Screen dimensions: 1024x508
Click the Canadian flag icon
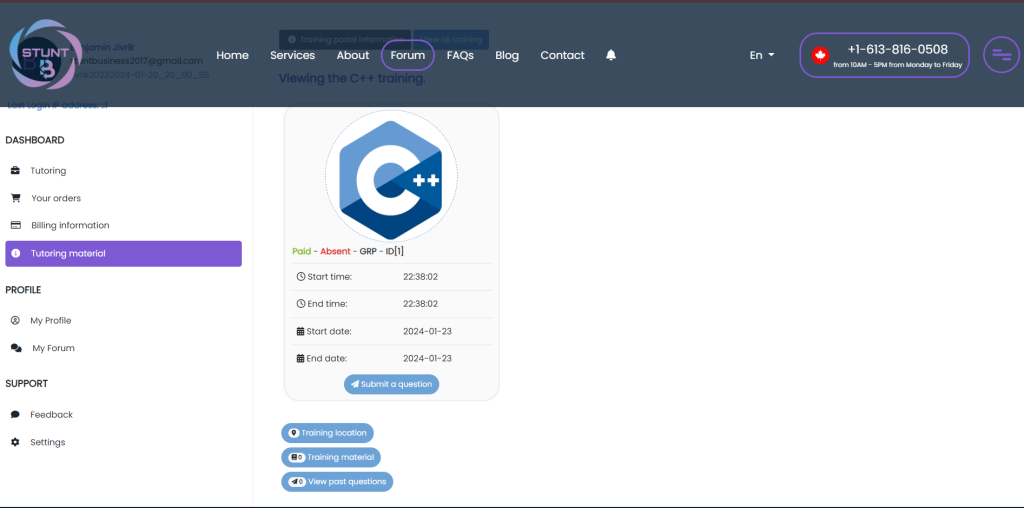[x=820, y=56]
